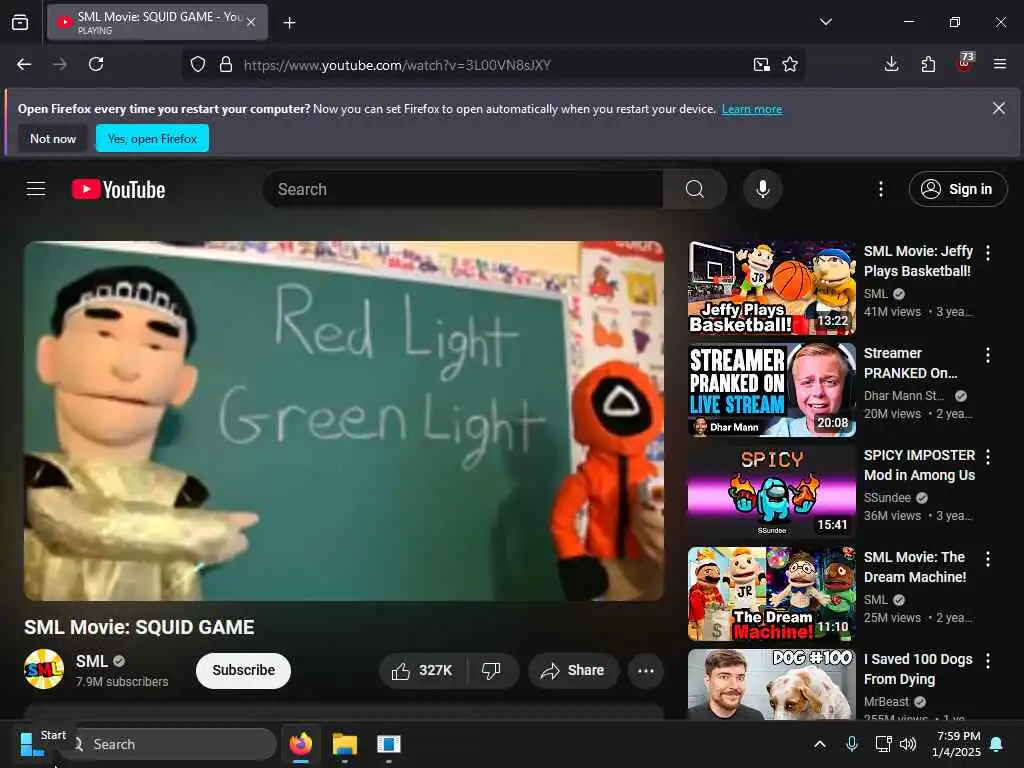Open SPICY IMPOSTER Mod in Among Us title
This screenshot has width=1024, height=768.
pyautogui.click(x=920, y=465)
